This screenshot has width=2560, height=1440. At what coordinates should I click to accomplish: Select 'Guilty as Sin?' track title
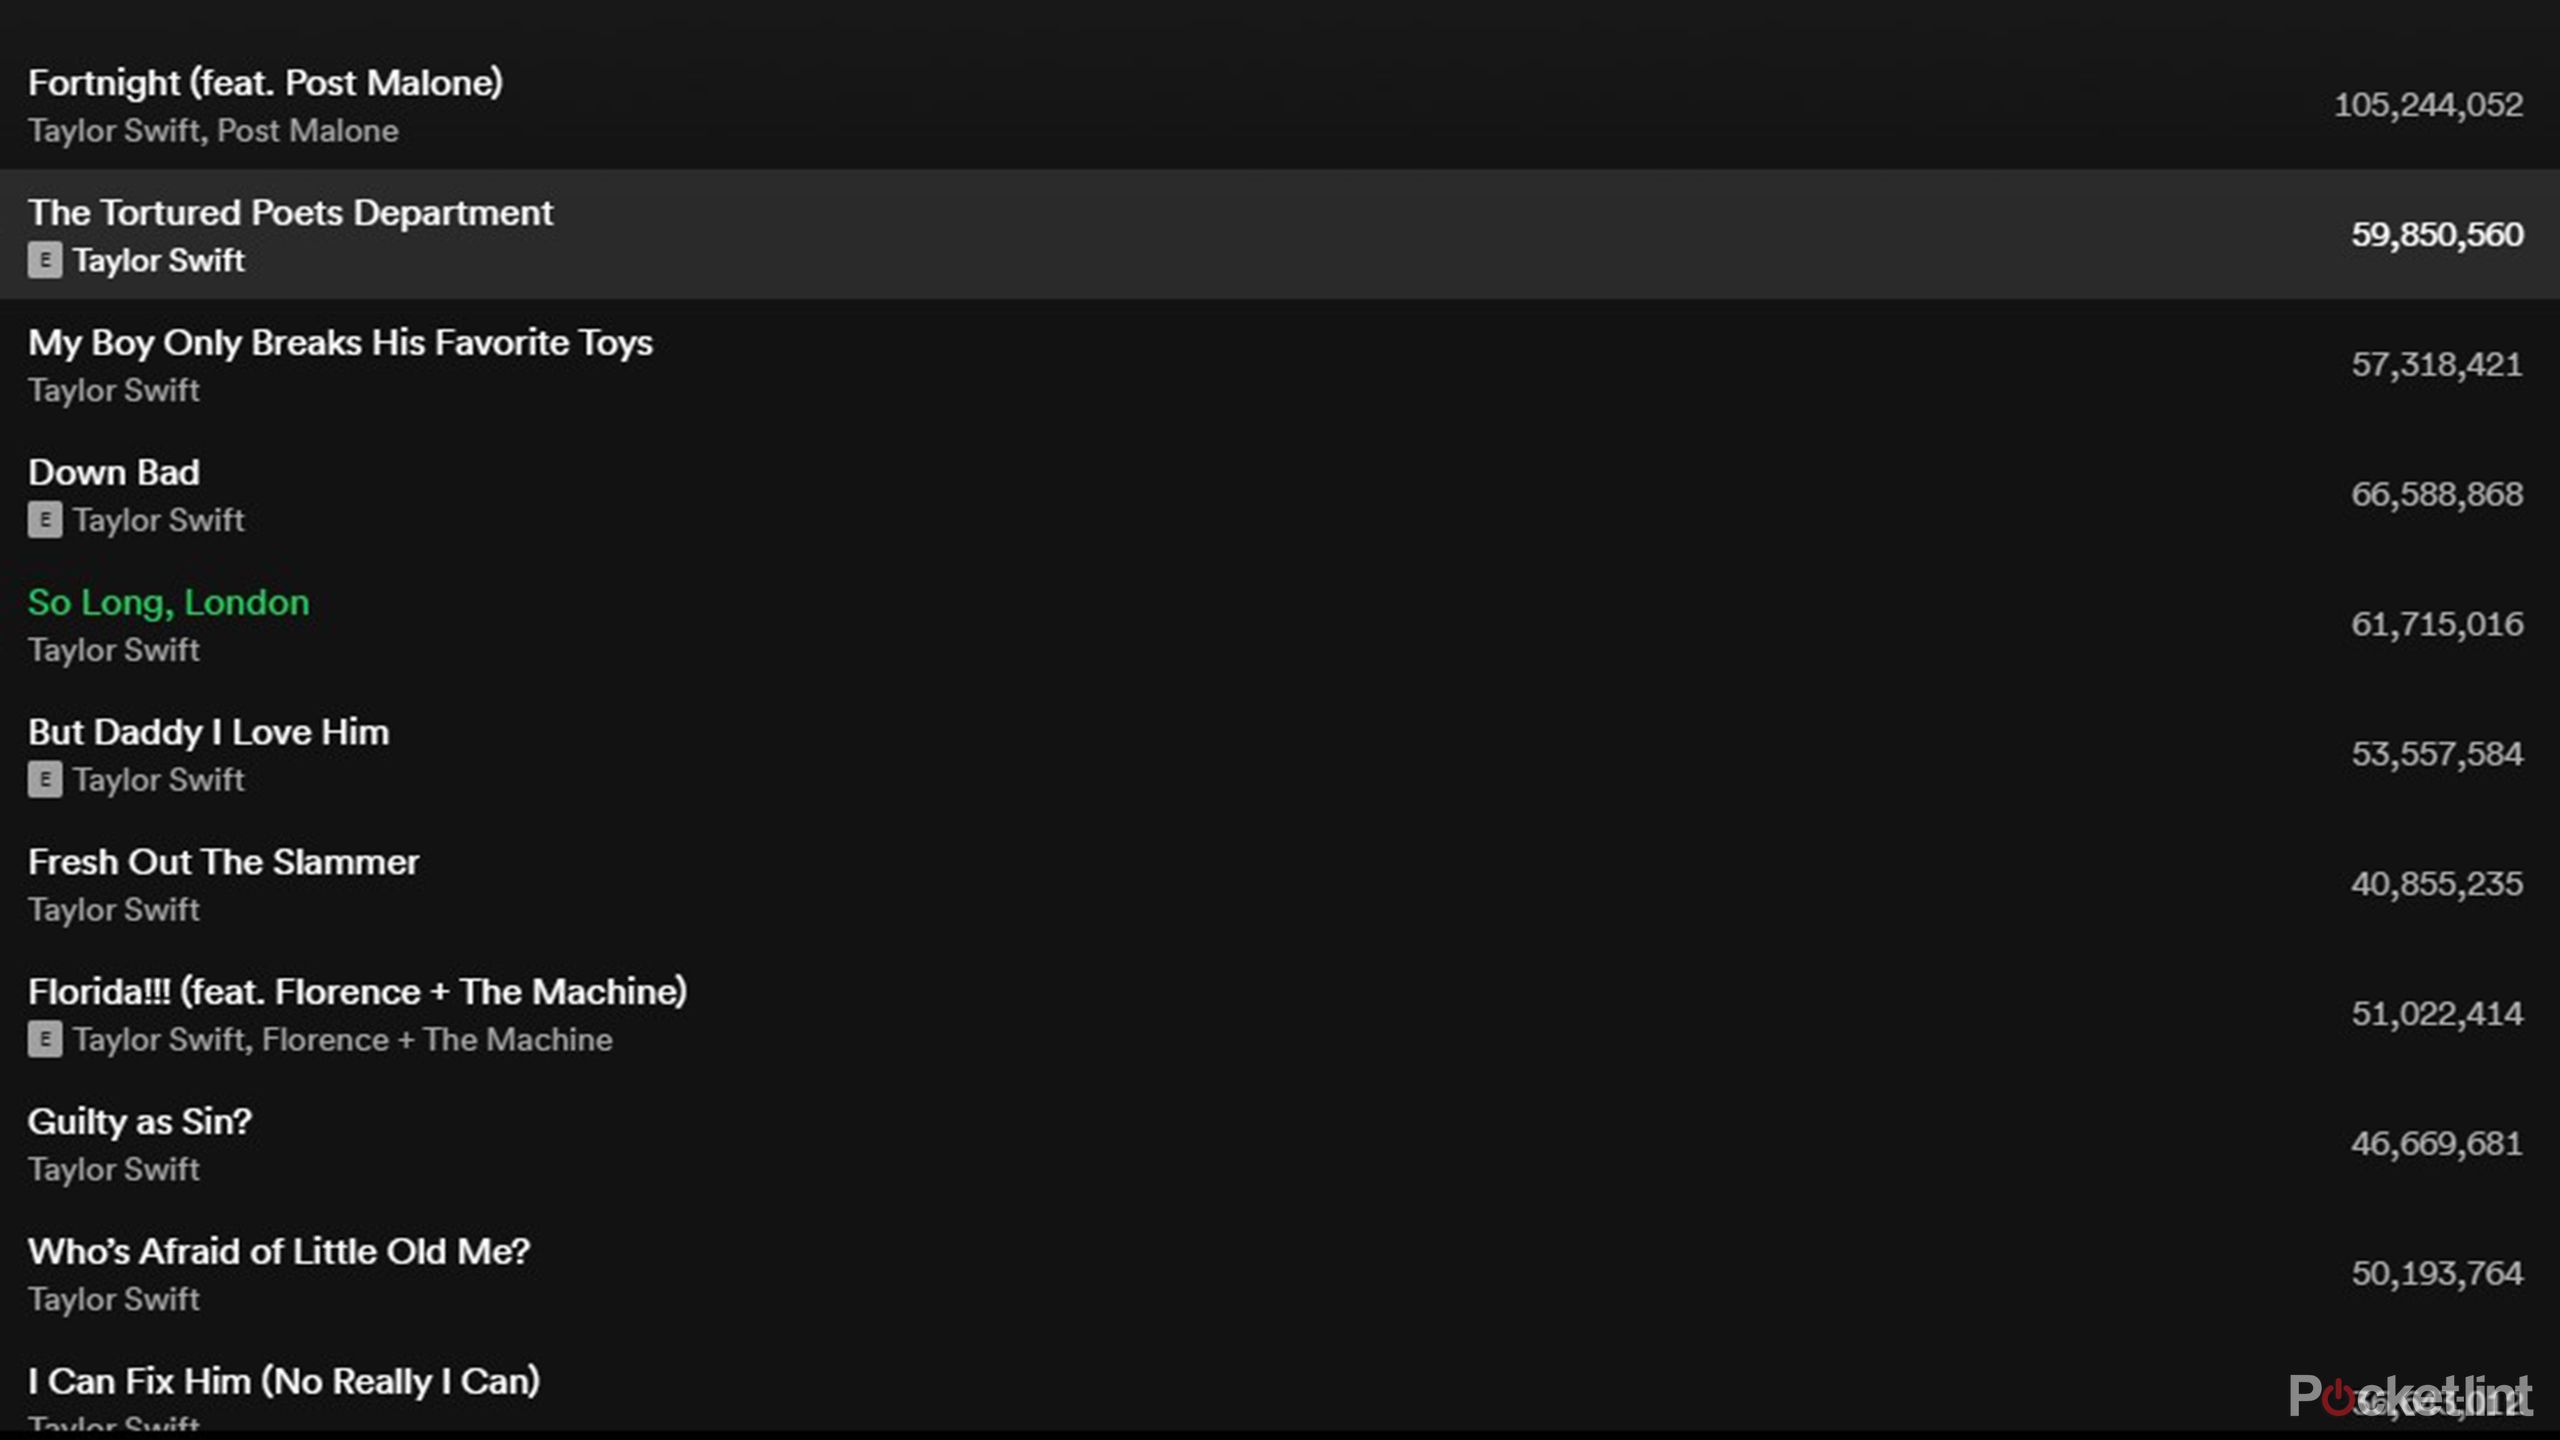point(140,1123)
